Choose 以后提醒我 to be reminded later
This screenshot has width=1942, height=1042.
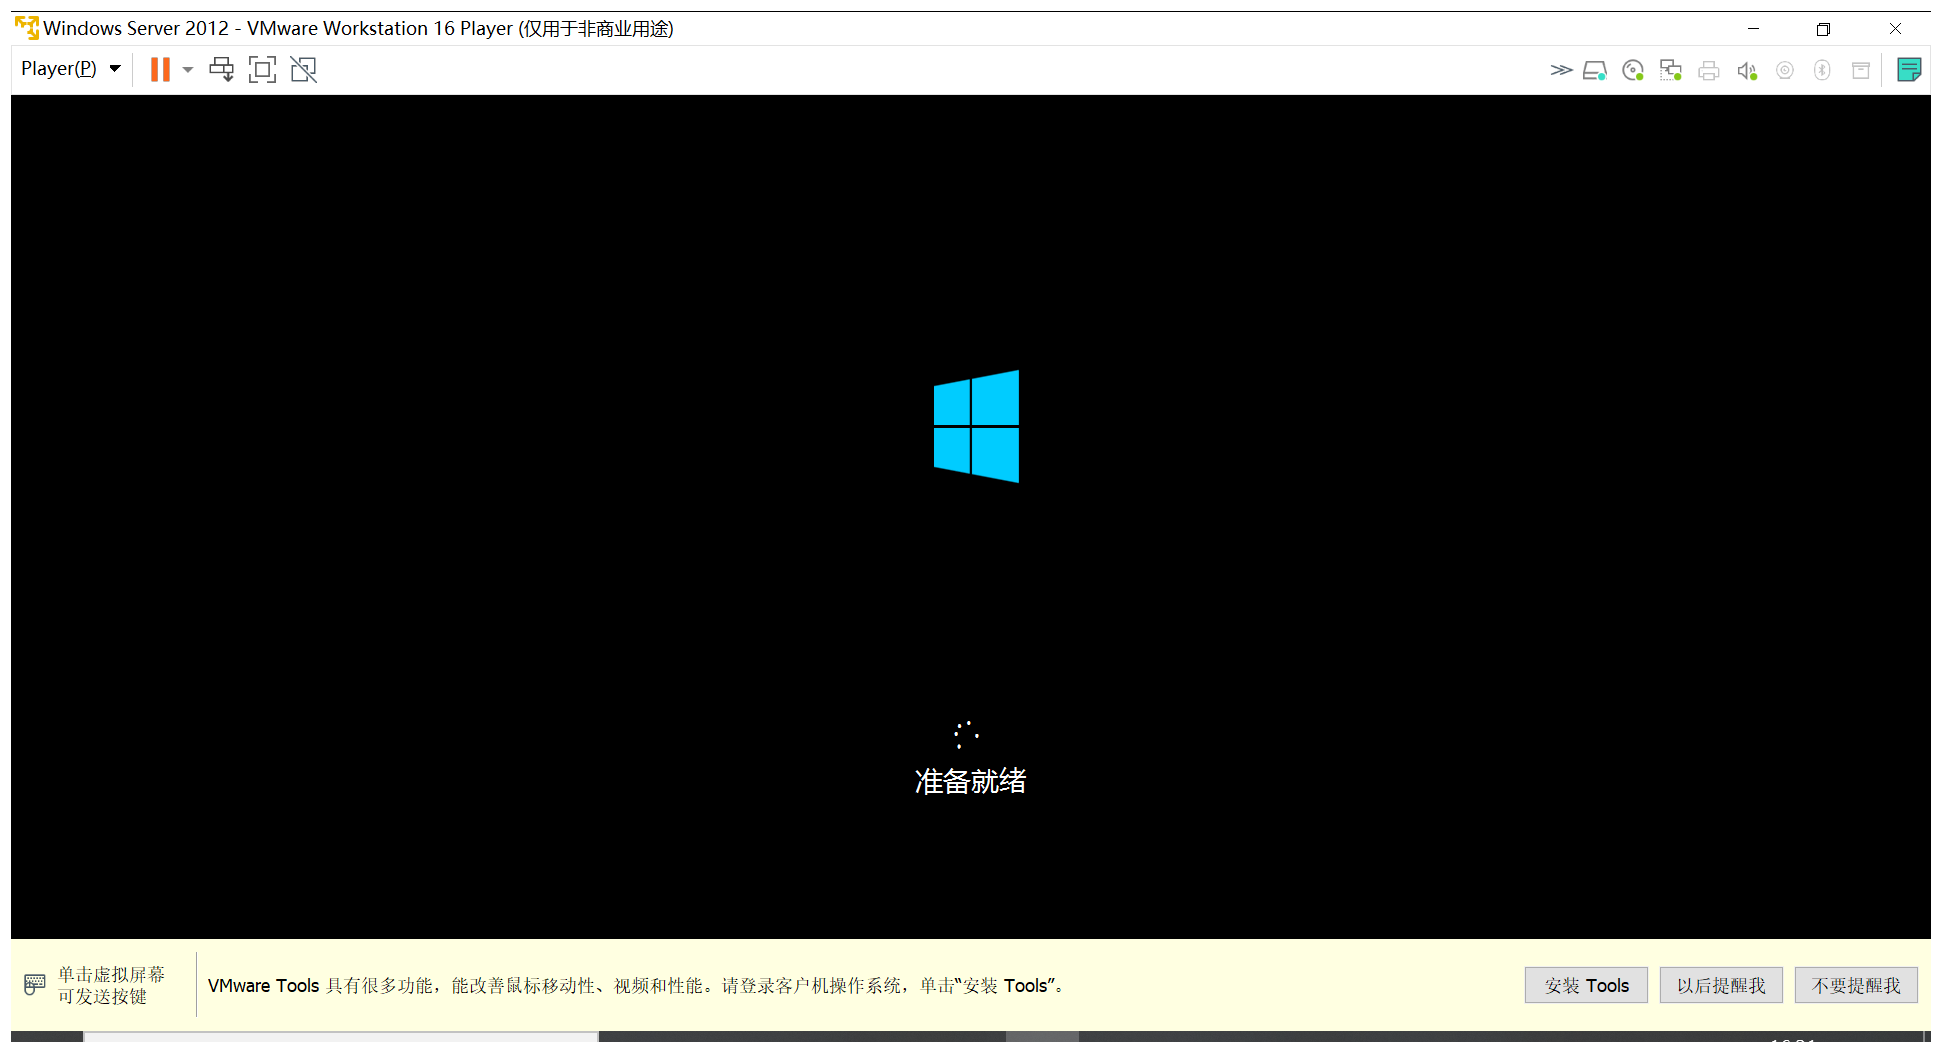(1721, 985)
